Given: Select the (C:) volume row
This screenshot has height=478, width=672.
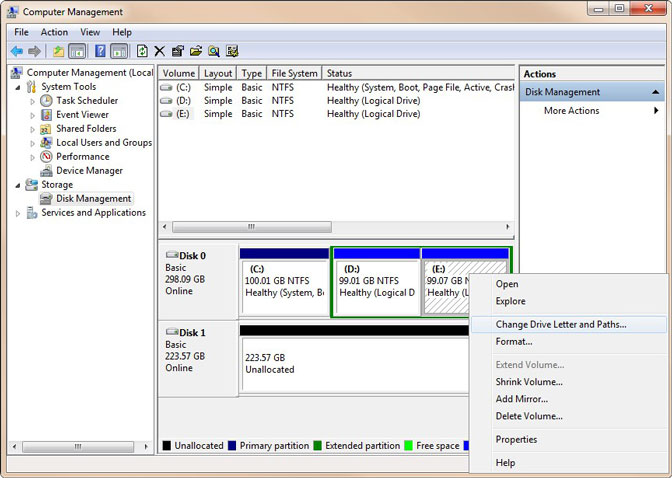Looking at the screenshot, I should coord(336,87).
